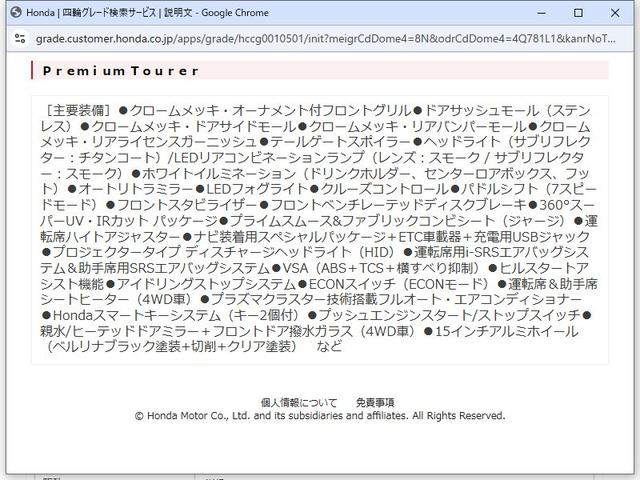Click the Honda Motor copyright notice text
Screen dimensions: 640x480
click(x=320, y=416)
